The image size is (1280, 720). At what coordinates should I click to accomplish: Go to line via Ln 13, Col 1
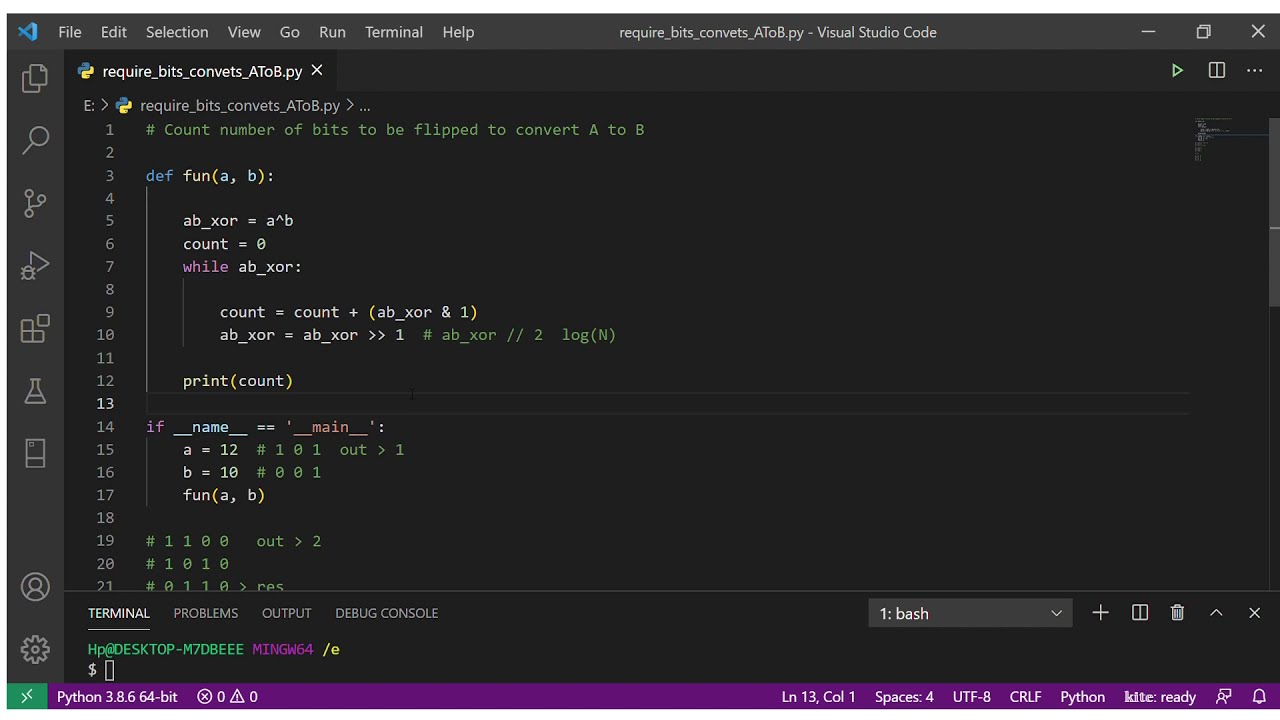click(818, 697)
